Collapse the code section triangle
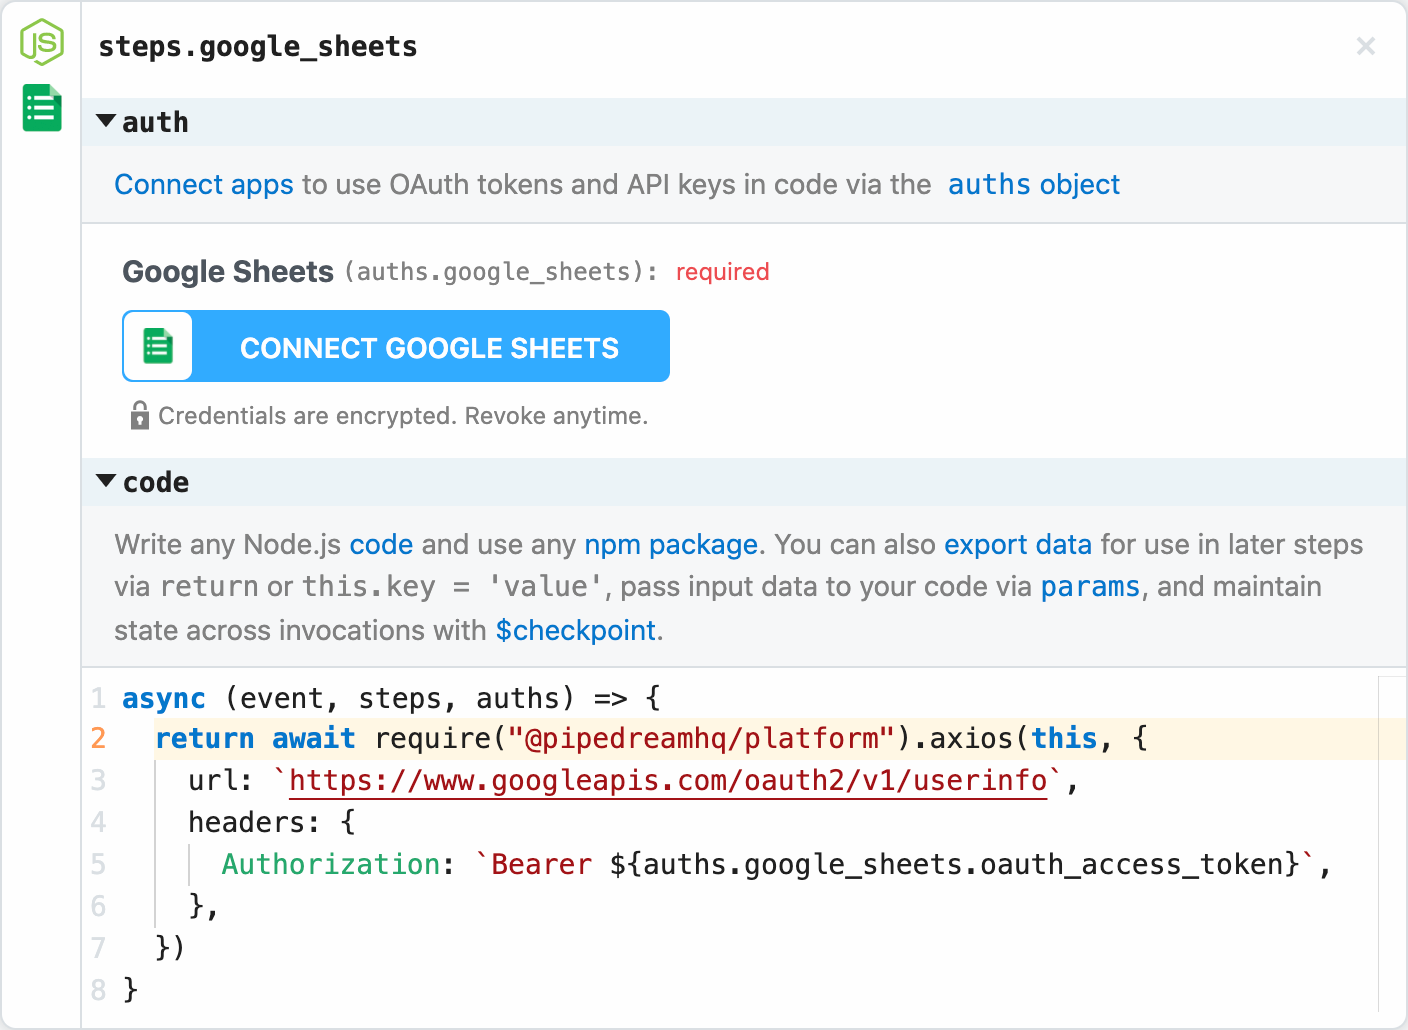Image resolution: width=1408 pixels, height=1030 pixels. click(x=106, y=481)
